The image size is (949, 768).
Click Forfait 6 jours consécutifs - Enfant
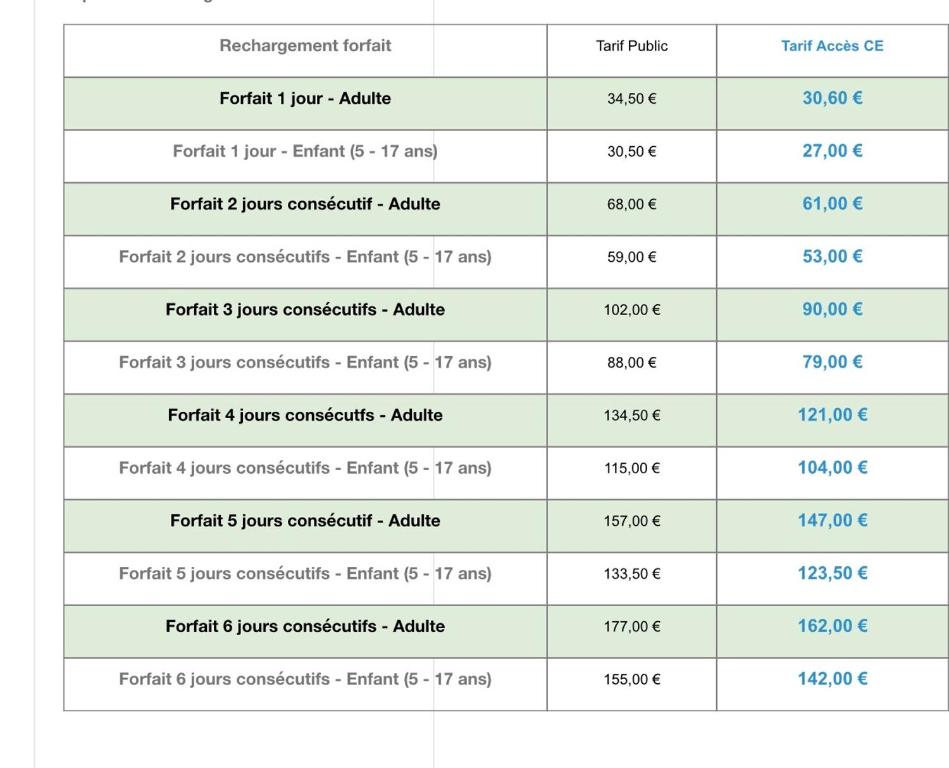coord(305,679)
